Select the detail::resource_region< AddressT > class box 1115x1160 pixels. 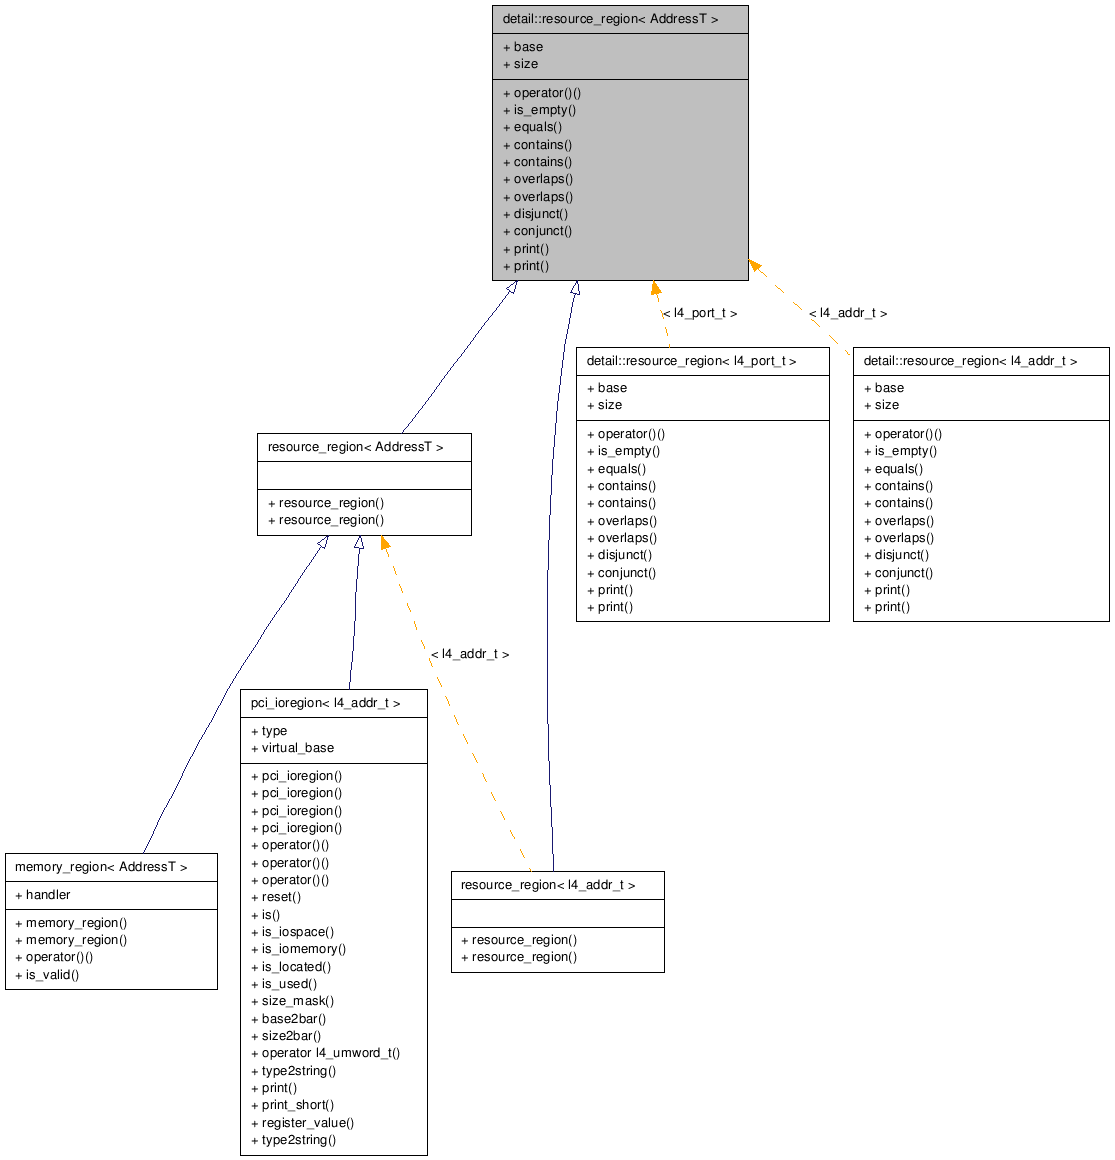(x=619, y=19)
